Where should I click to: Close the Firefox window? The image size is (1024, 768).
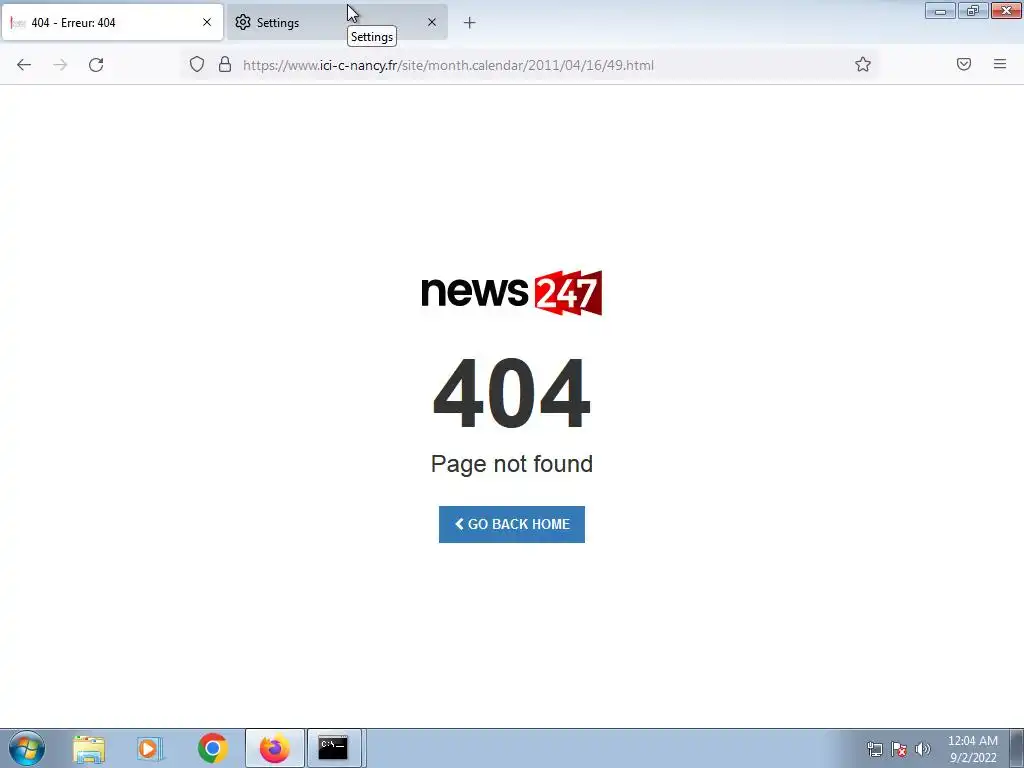tap(1006, 10)
